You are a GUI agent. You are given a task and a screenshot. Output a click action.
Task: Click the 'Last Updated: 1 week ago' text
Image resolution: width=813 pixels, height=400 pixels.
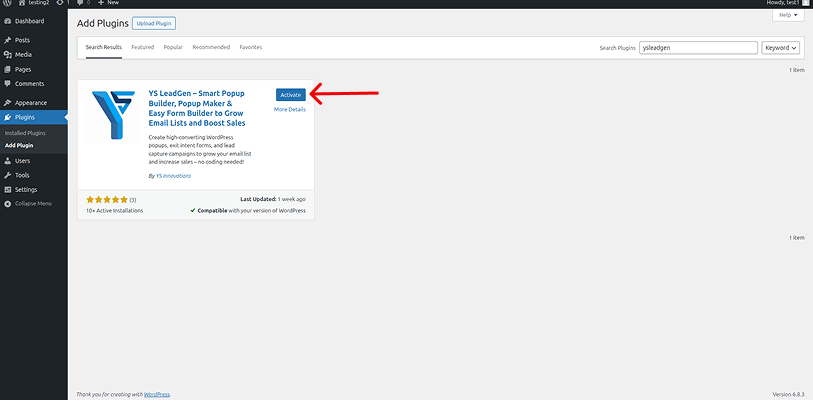click(x=273, y=199)
